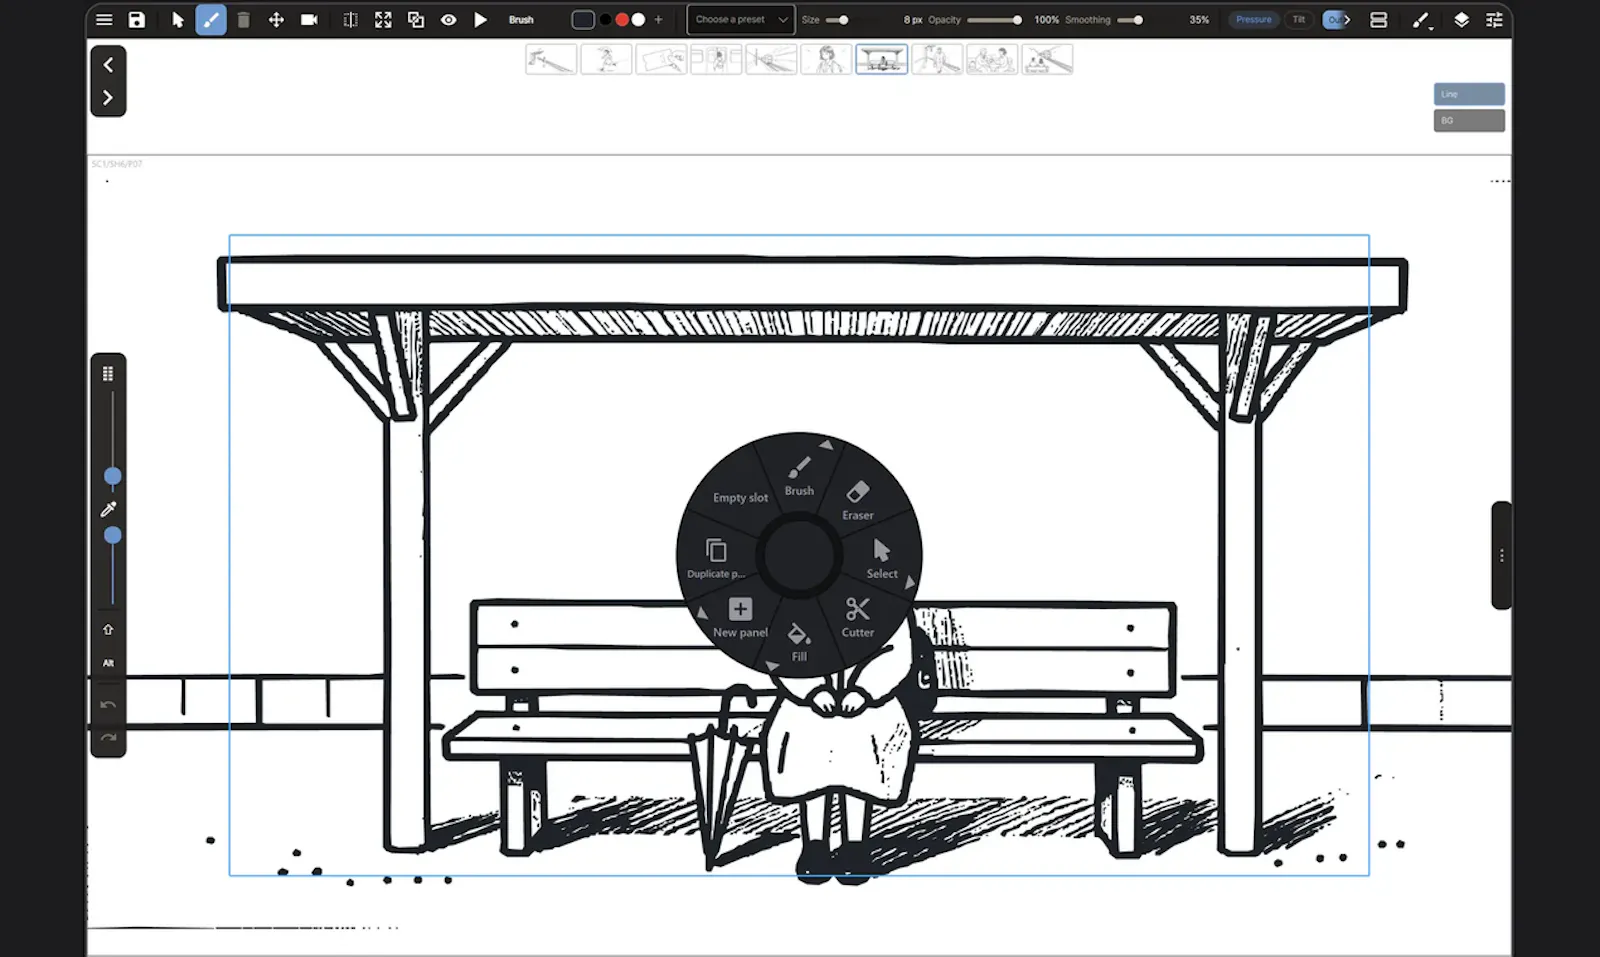This screenshot has width=1600, height=957.
Task: Open the stacked panels view icon
Action: 1378,20
